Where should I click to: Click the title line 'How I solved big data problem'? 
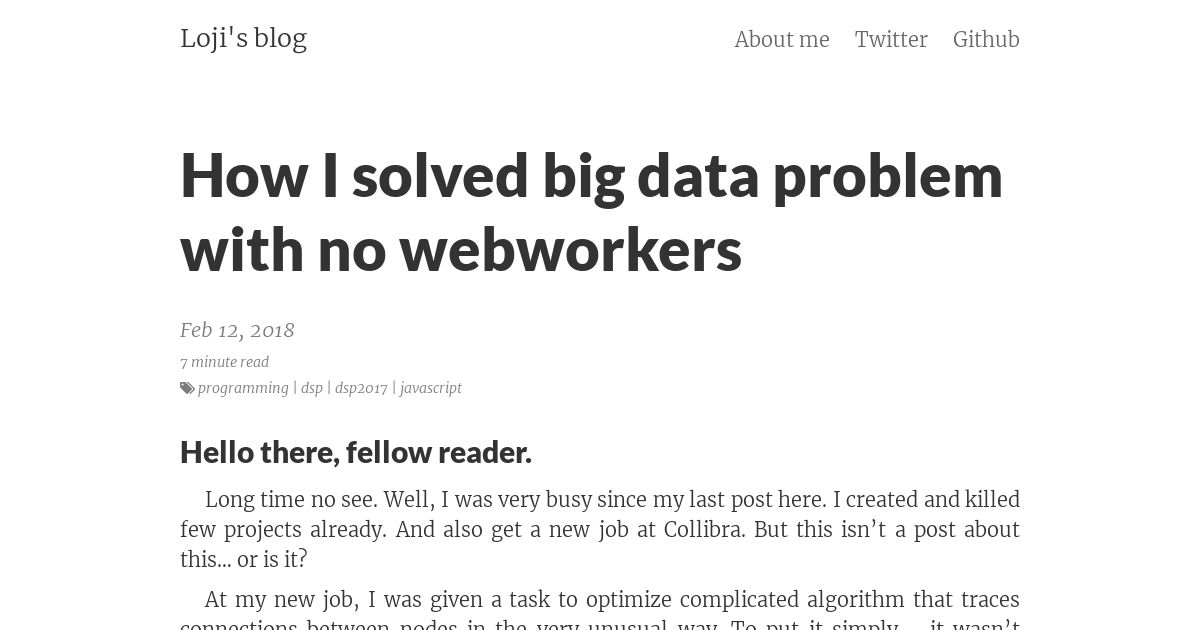[591, 175]
